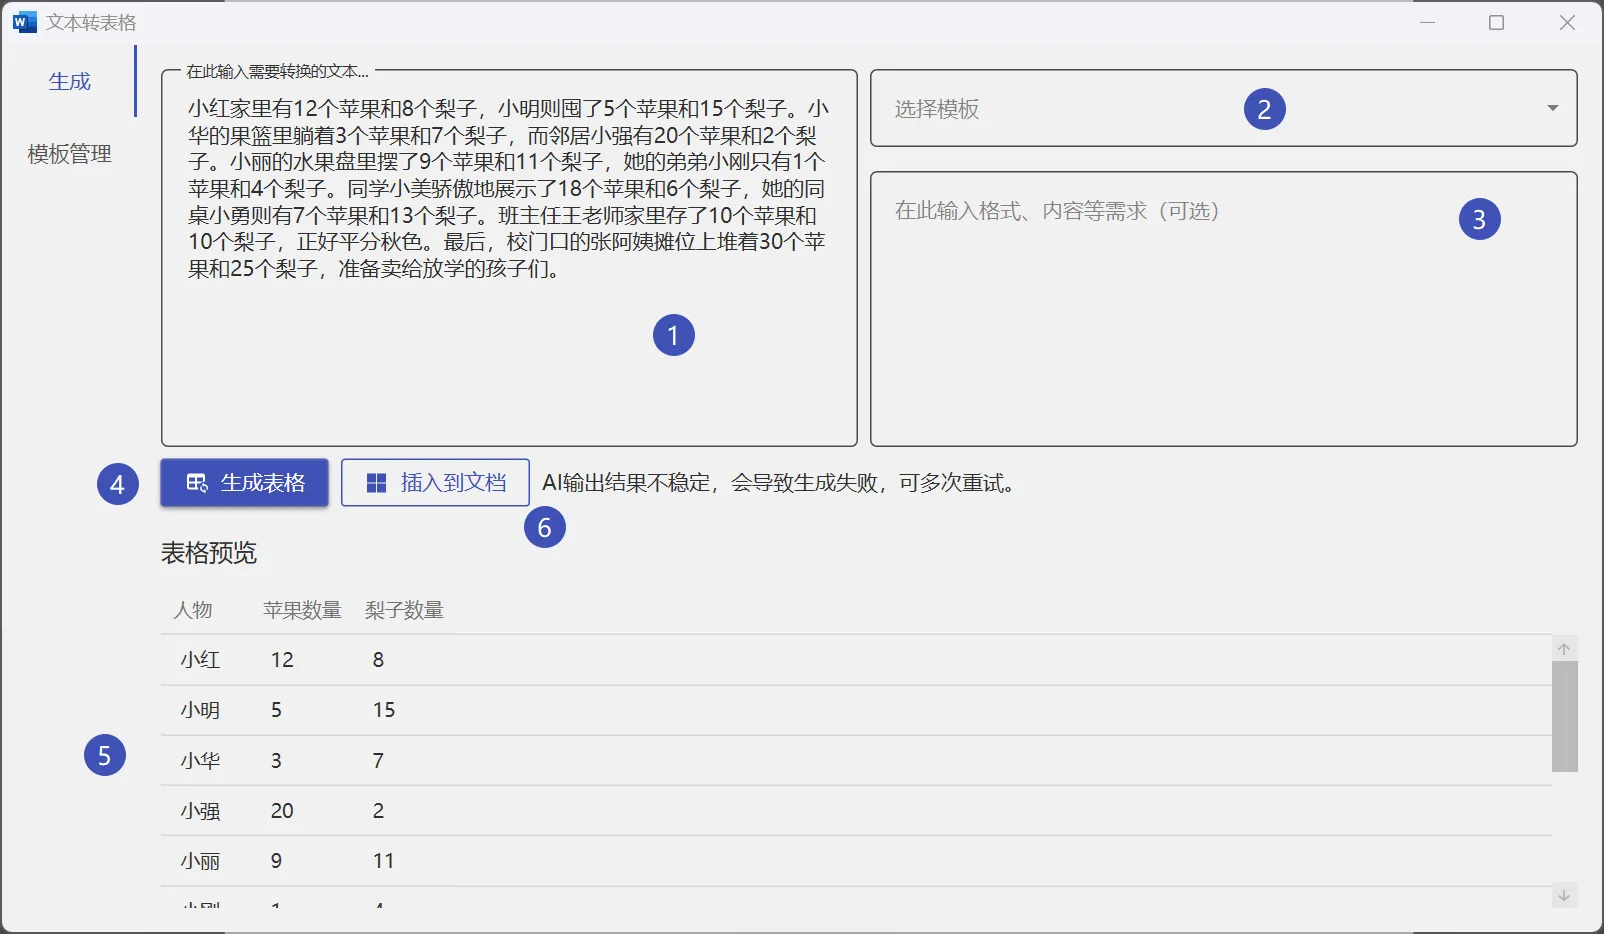This screenshot has height=934, width=1604.
Task: Click the 生成表格 button to generate table
Action: pyautogui.click(x=244, y=483)
